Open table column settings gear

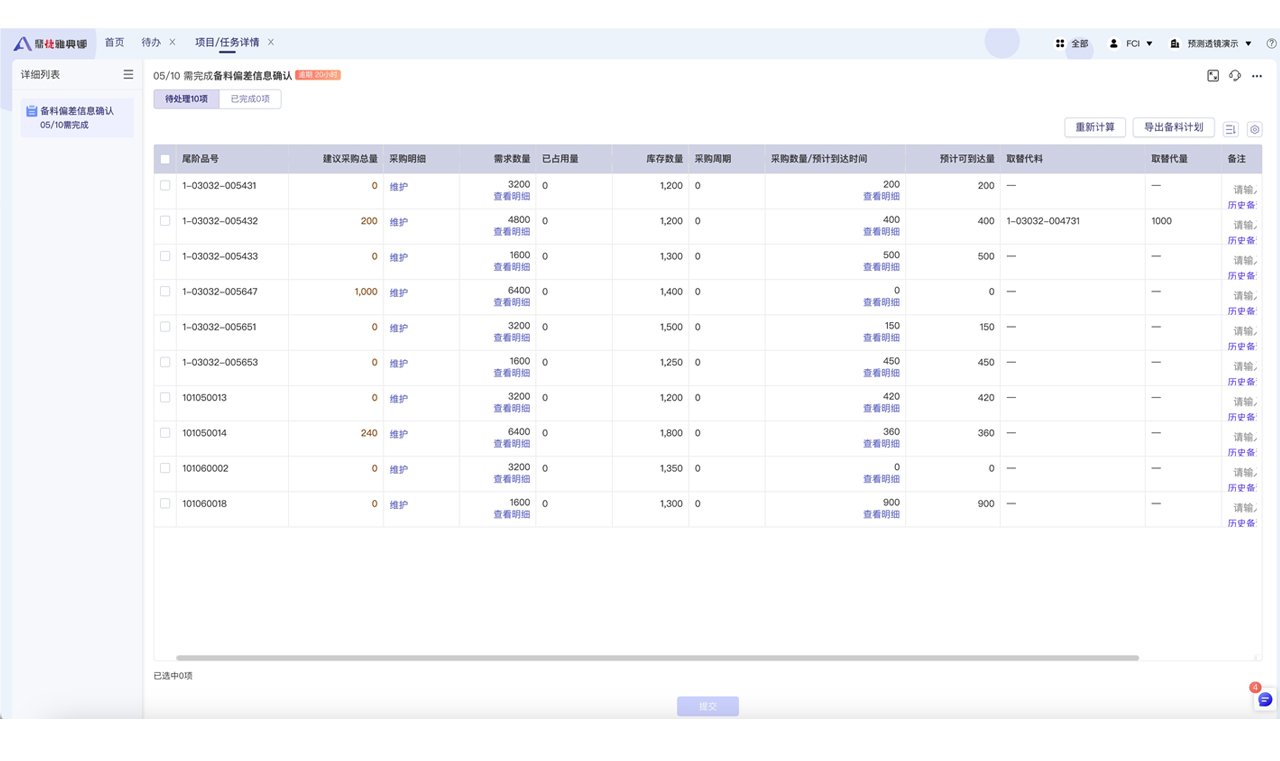1255,129
